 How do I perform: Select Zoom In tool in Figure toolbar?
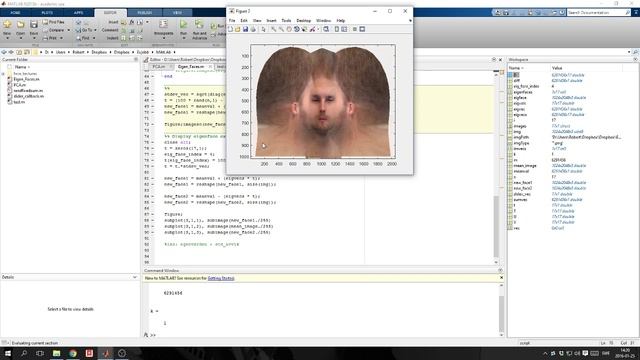273,29
